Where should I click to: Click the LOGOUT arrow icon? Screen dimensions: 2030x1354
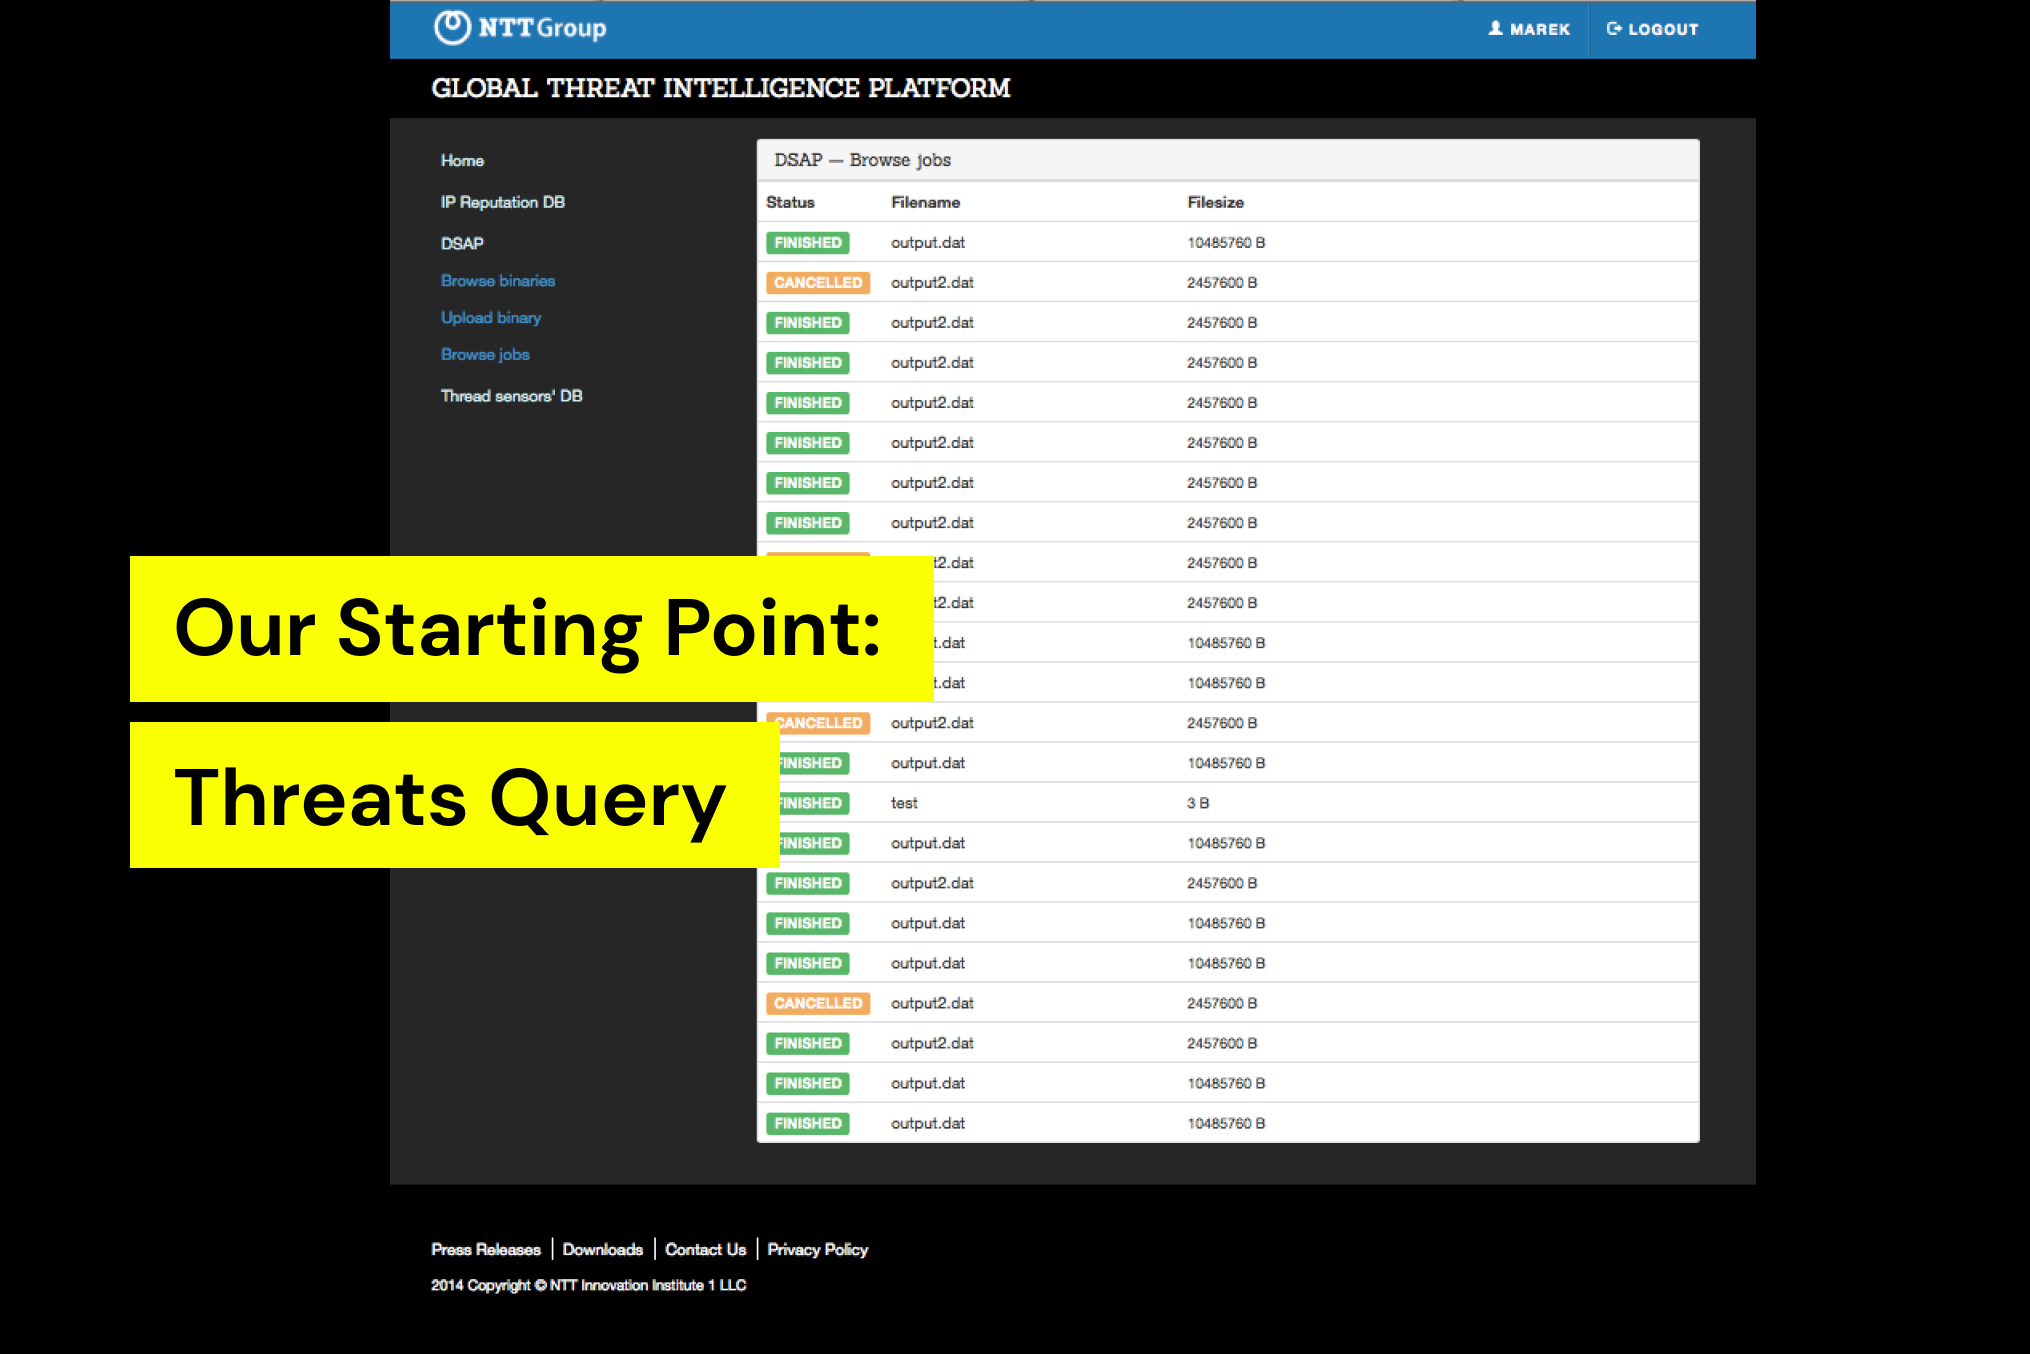[x=1613, y=28]
